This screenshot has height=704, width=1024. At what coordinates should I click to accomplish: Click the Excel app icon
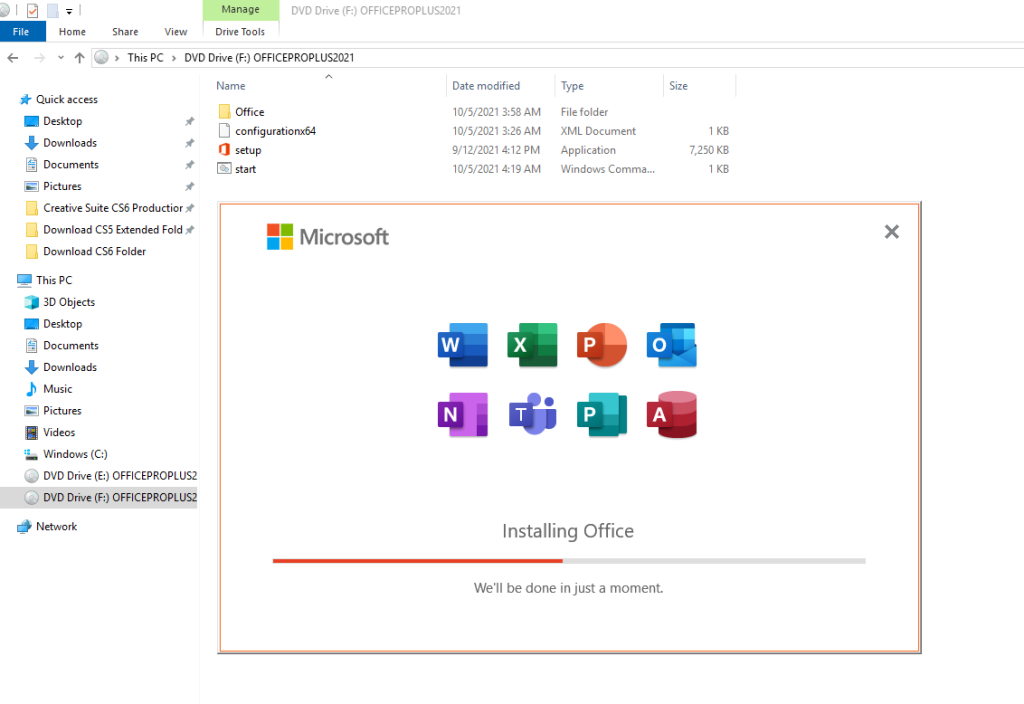532,345
